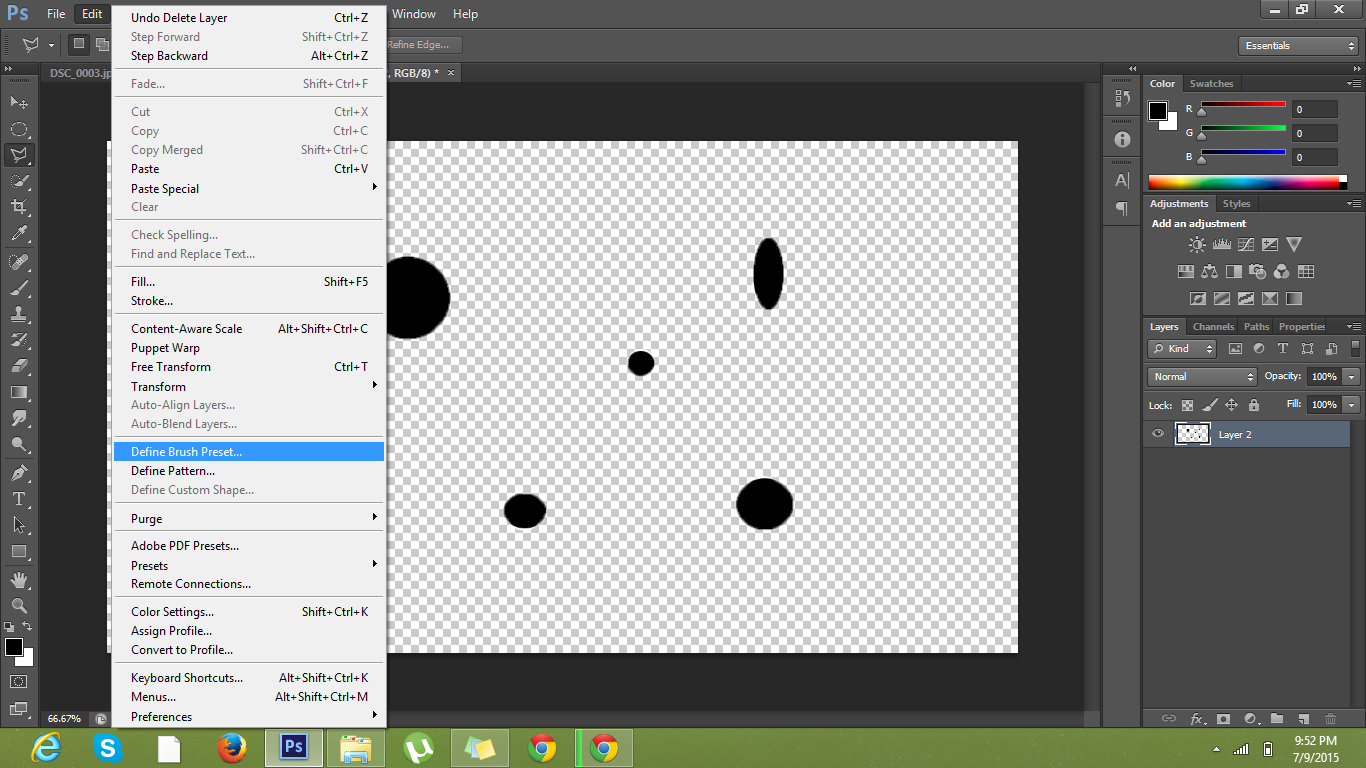The height and width of the screenshot is (768, 1366).
Task: Select the Brush tool
Action: tap(19, 288)
